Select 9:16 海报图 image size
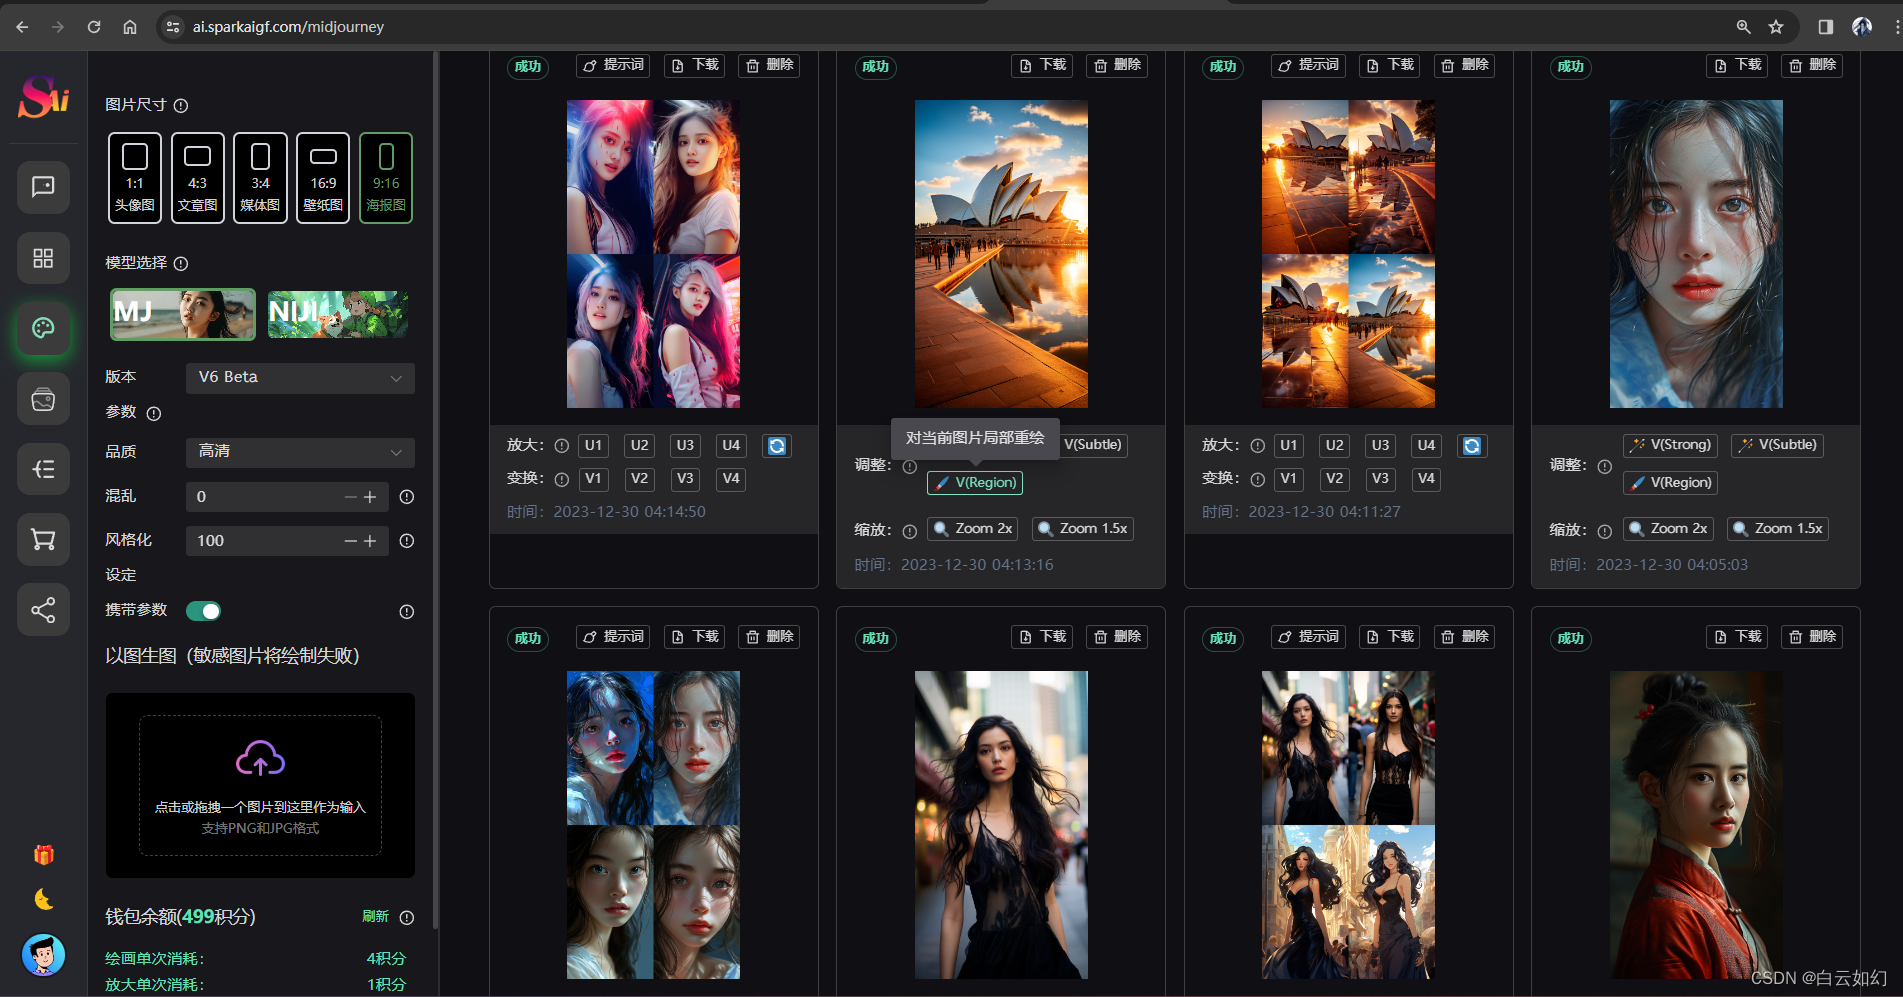The height and width of the screenshot is (997, 1903). [386, 178]
